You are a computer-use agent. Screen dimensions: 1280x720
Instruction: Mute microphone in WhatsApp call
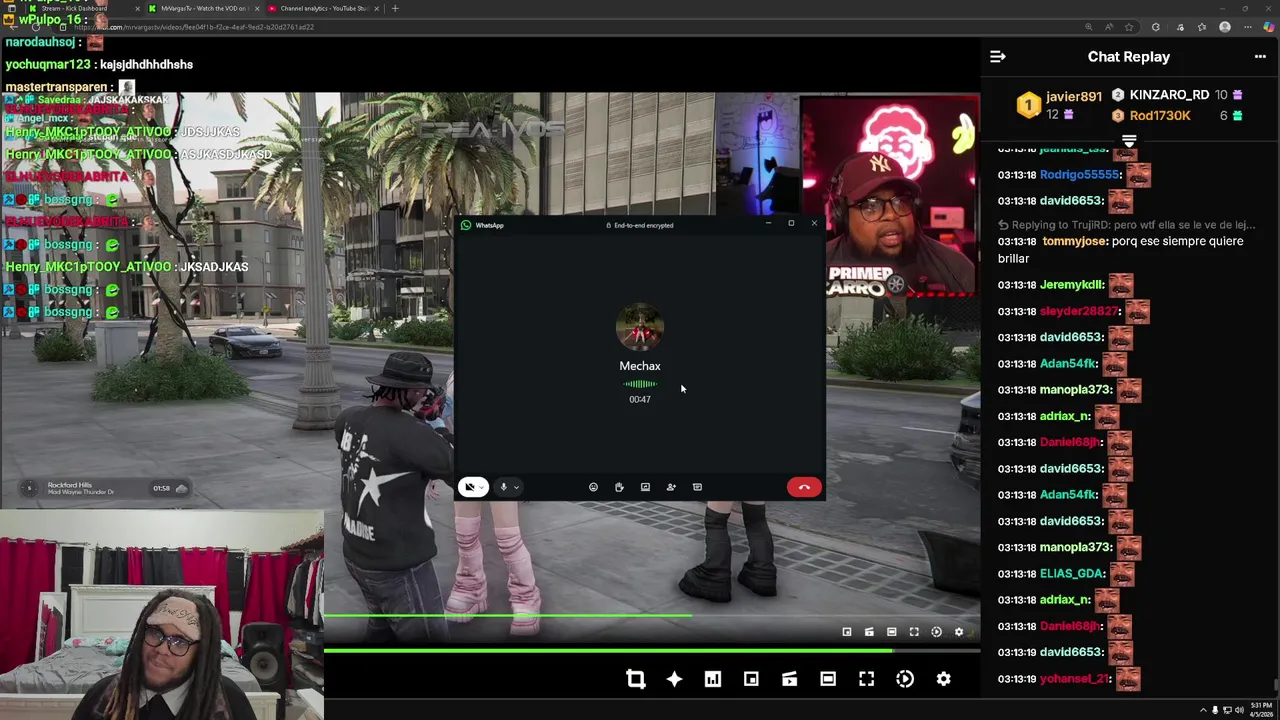[503, 487]
